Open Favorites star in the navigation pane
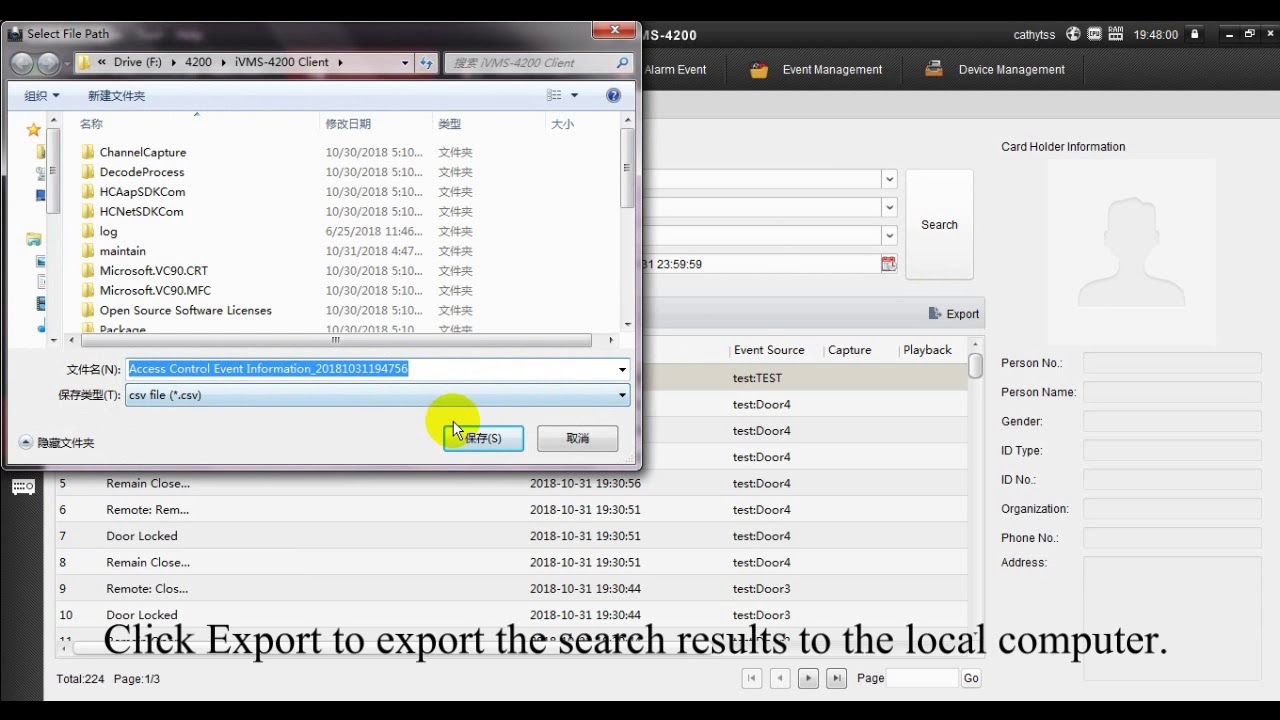This screenshot has height=720, width=1280. tap(34, 129)
